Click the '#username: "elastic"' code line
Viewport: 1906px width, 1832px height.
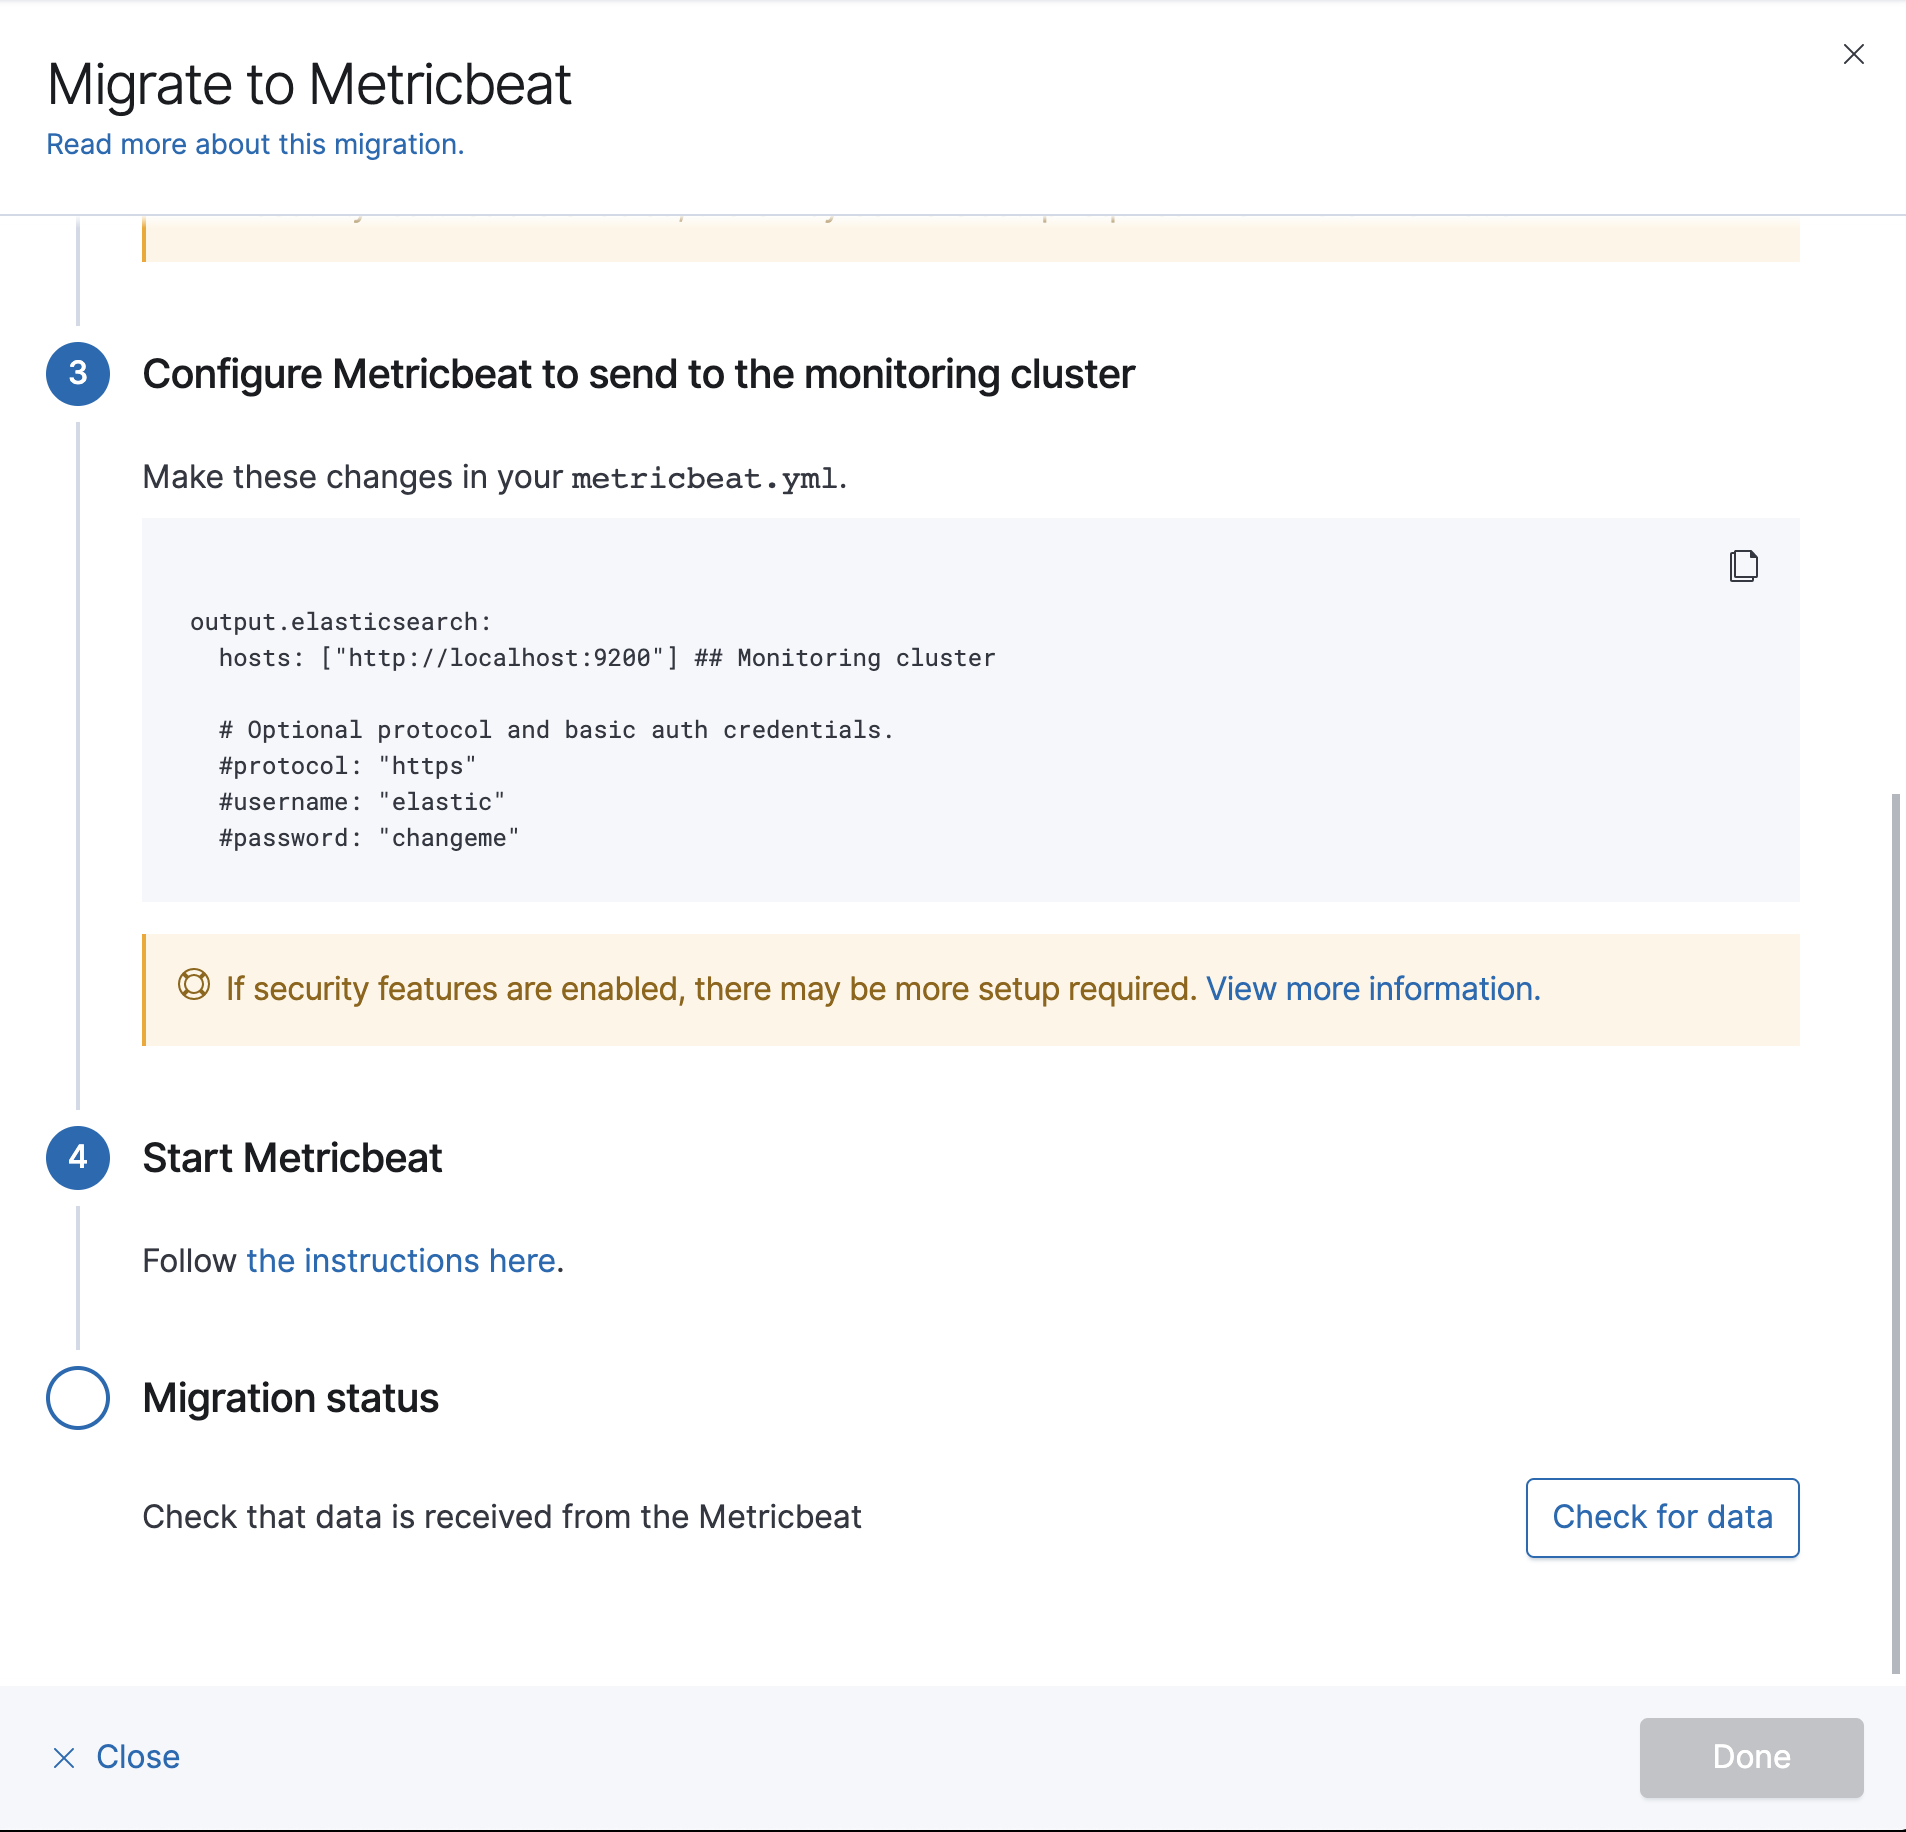[362, 802]
